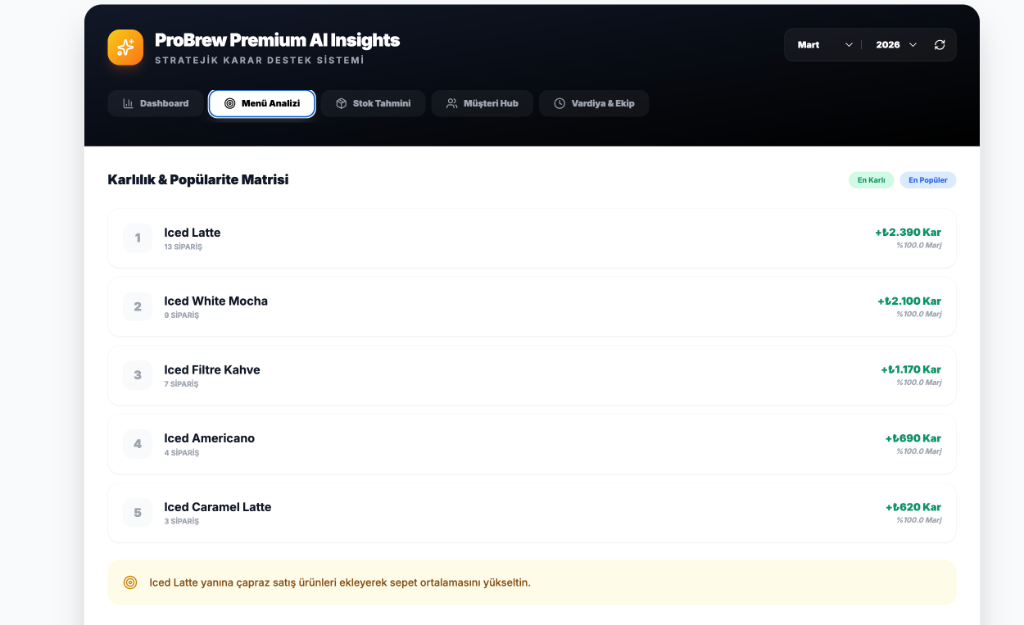Click the target icon in yellow tip banner
Viewport: 1024px width, 625px height.
coord(130,582)
